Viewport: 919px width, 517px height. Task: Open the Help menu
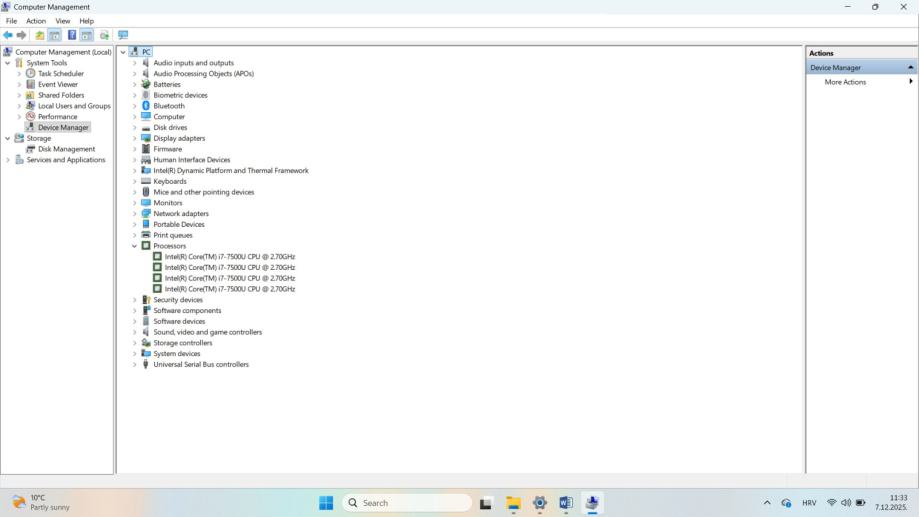86,21
